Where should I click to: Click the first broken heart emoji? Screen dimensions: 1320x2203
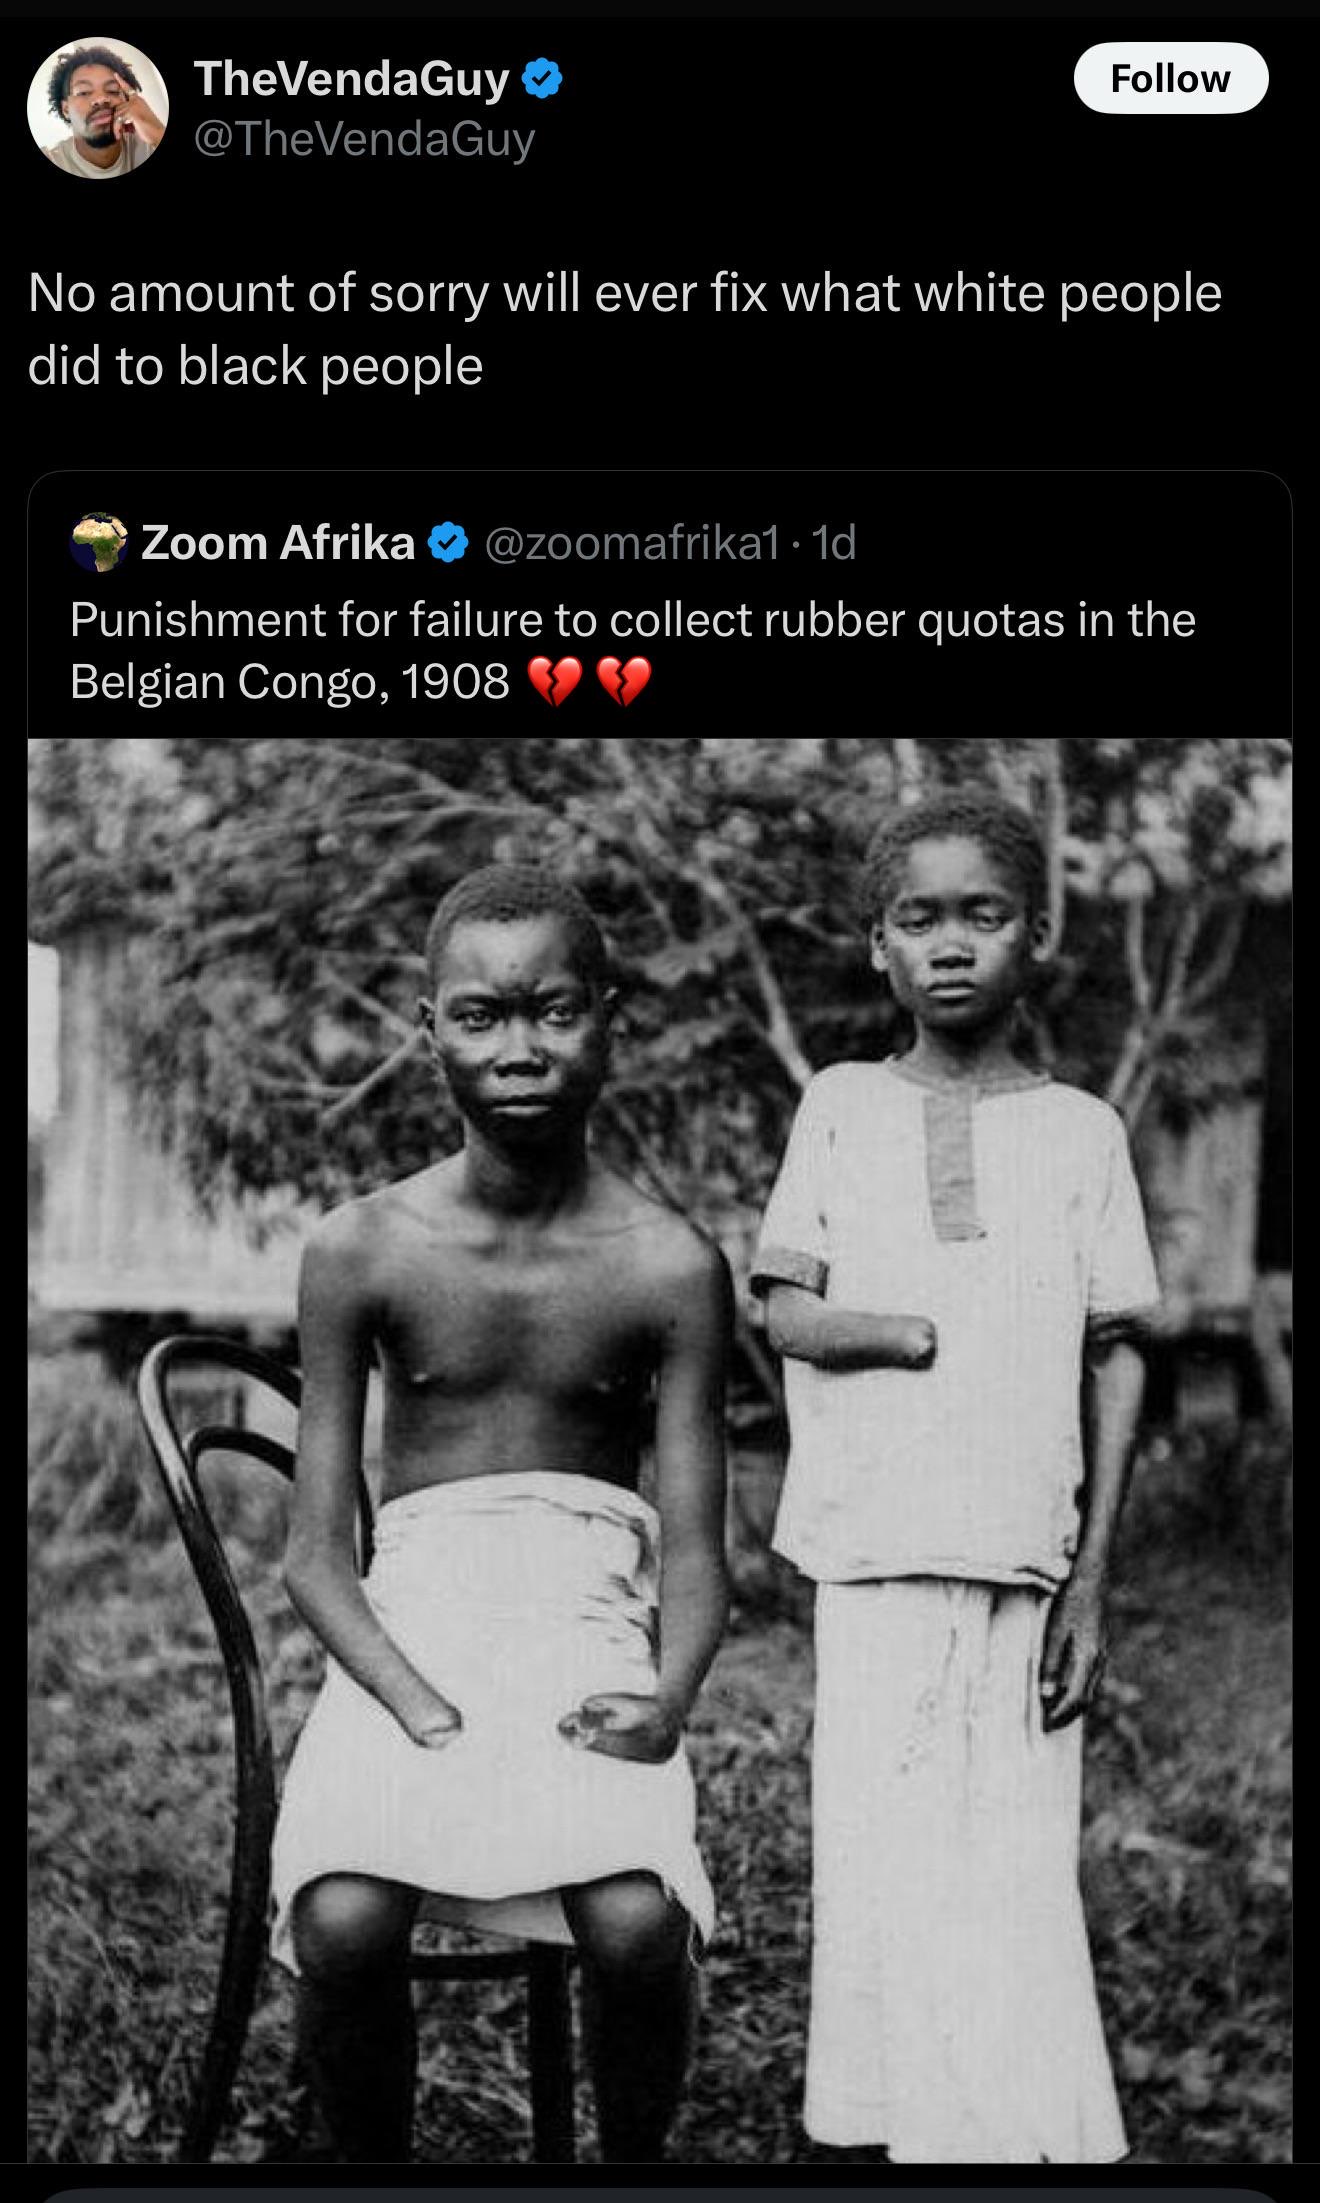pyautogui.click(x=552, y=682)
